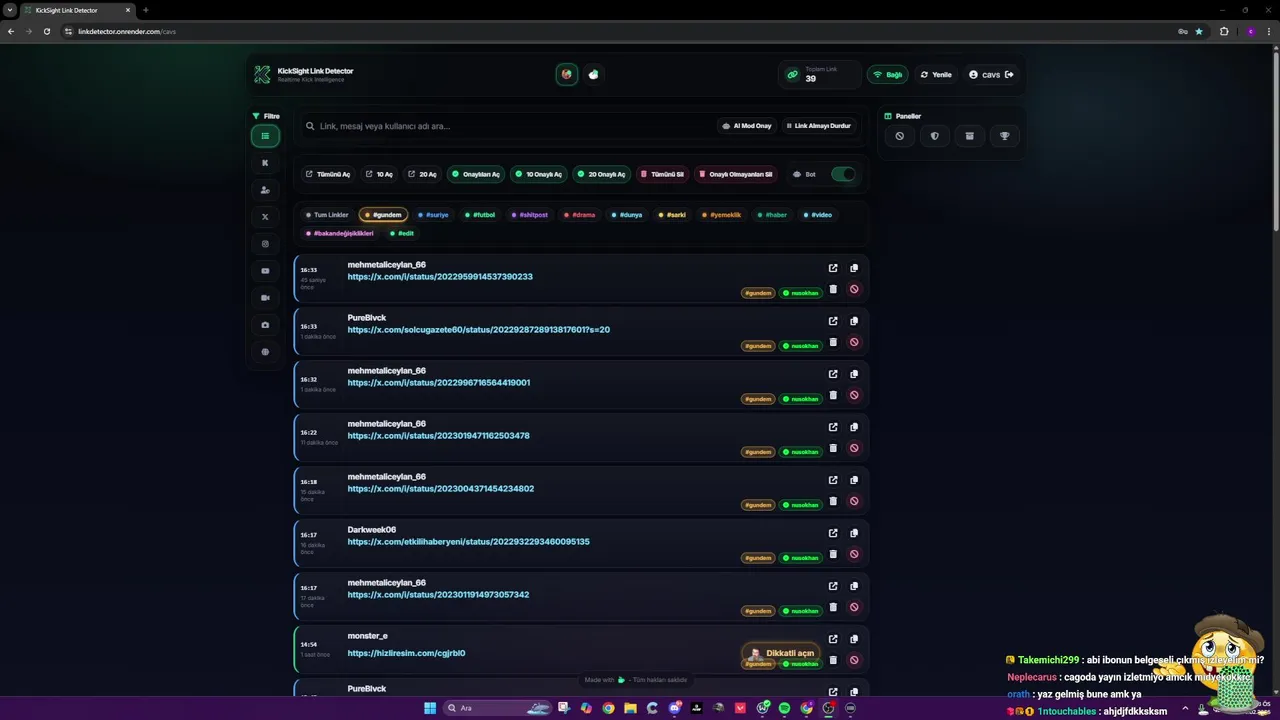Select the Tum Linkler tab
This screenshot has height=720, width=1280.
[327, 215]
